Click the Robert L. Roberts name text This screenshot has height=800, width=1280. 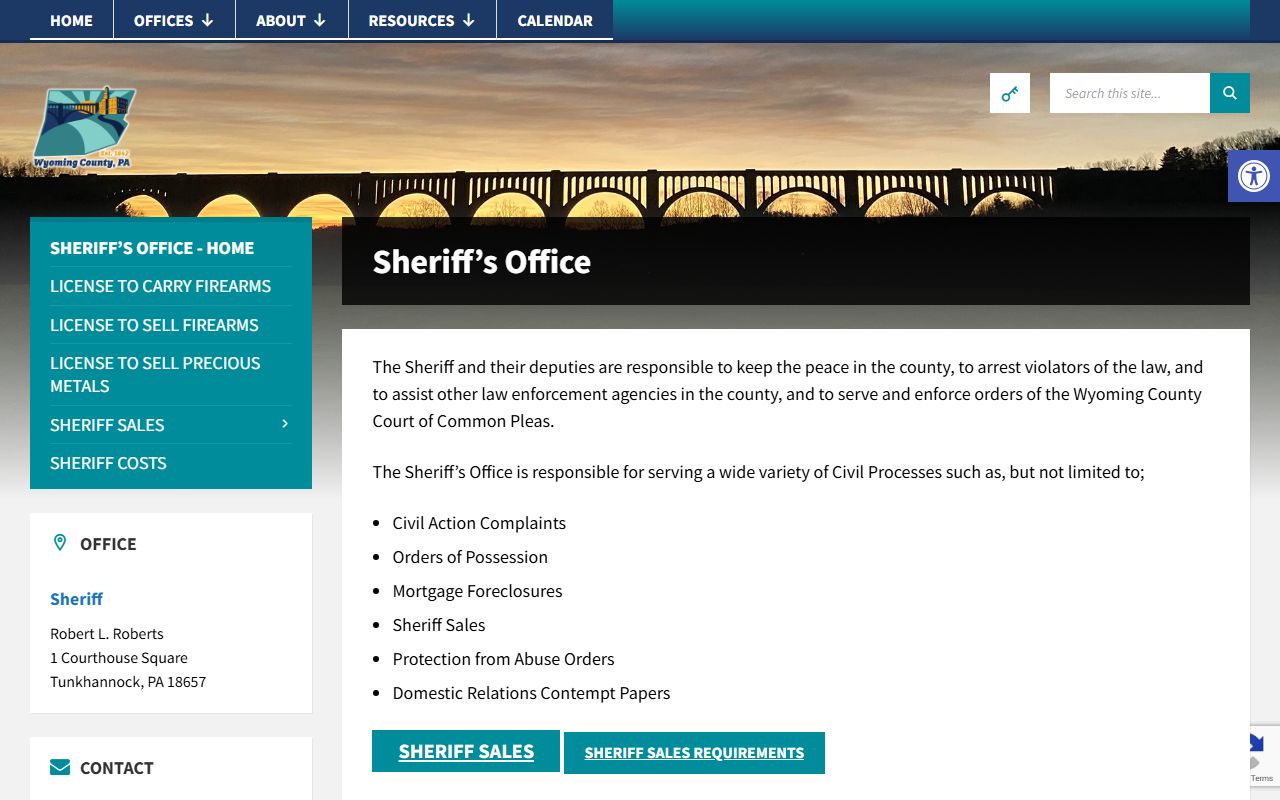(107, 634)
